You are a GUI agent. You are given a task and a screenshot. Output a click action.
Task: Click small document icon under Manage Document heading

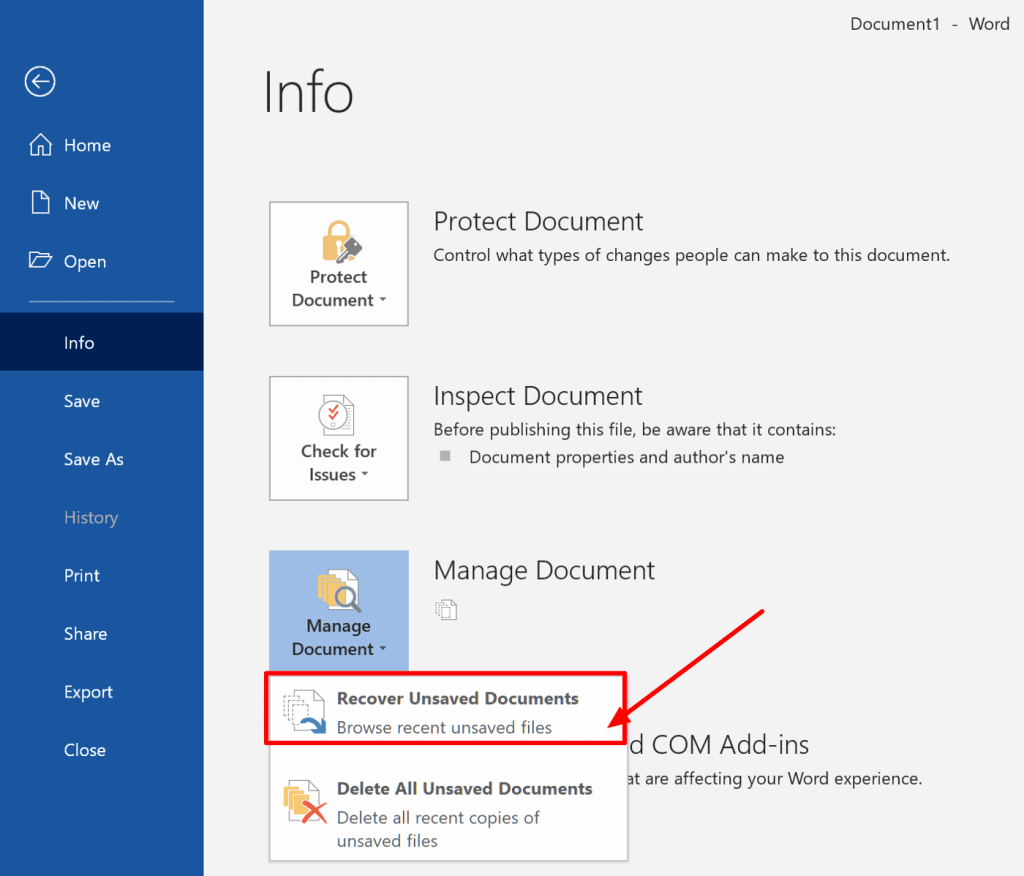click(446, 609)
